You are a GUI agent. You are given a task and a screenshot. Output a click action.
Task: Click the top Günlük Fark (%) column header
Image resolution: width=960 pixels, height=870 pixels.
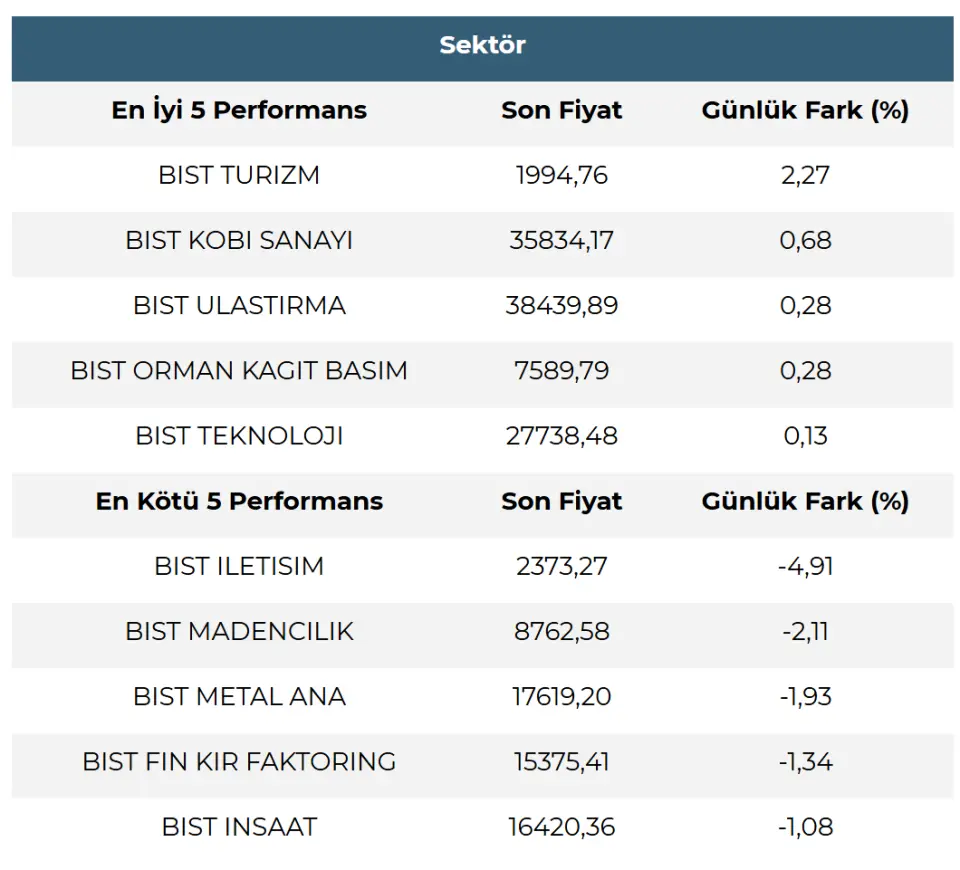805,110
